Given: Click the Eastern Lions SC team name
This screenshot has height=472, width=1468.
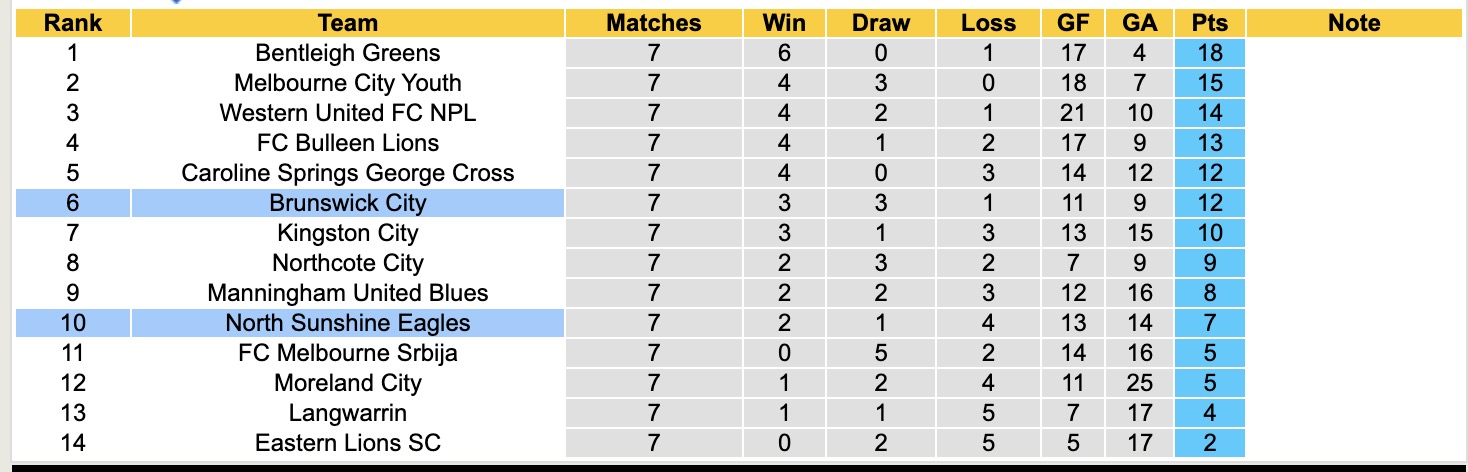Looking at the screenshot, I should pos(347,443).
